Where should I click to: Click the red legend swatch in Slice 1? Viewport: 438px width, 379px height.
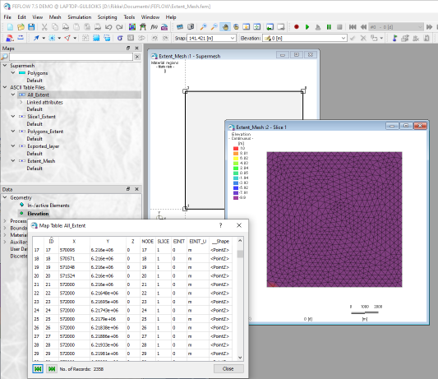tap(236, 148)
